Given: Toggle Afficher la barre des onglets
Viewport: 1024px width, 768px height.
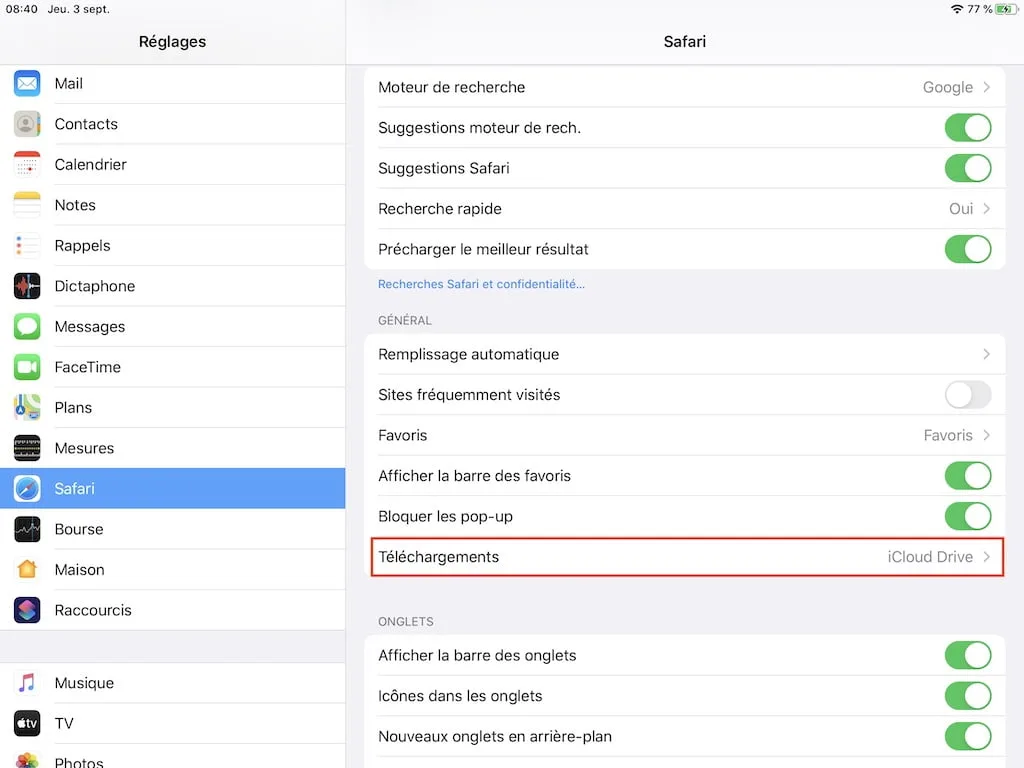Looking at the screenshot, I should [967, 655].
